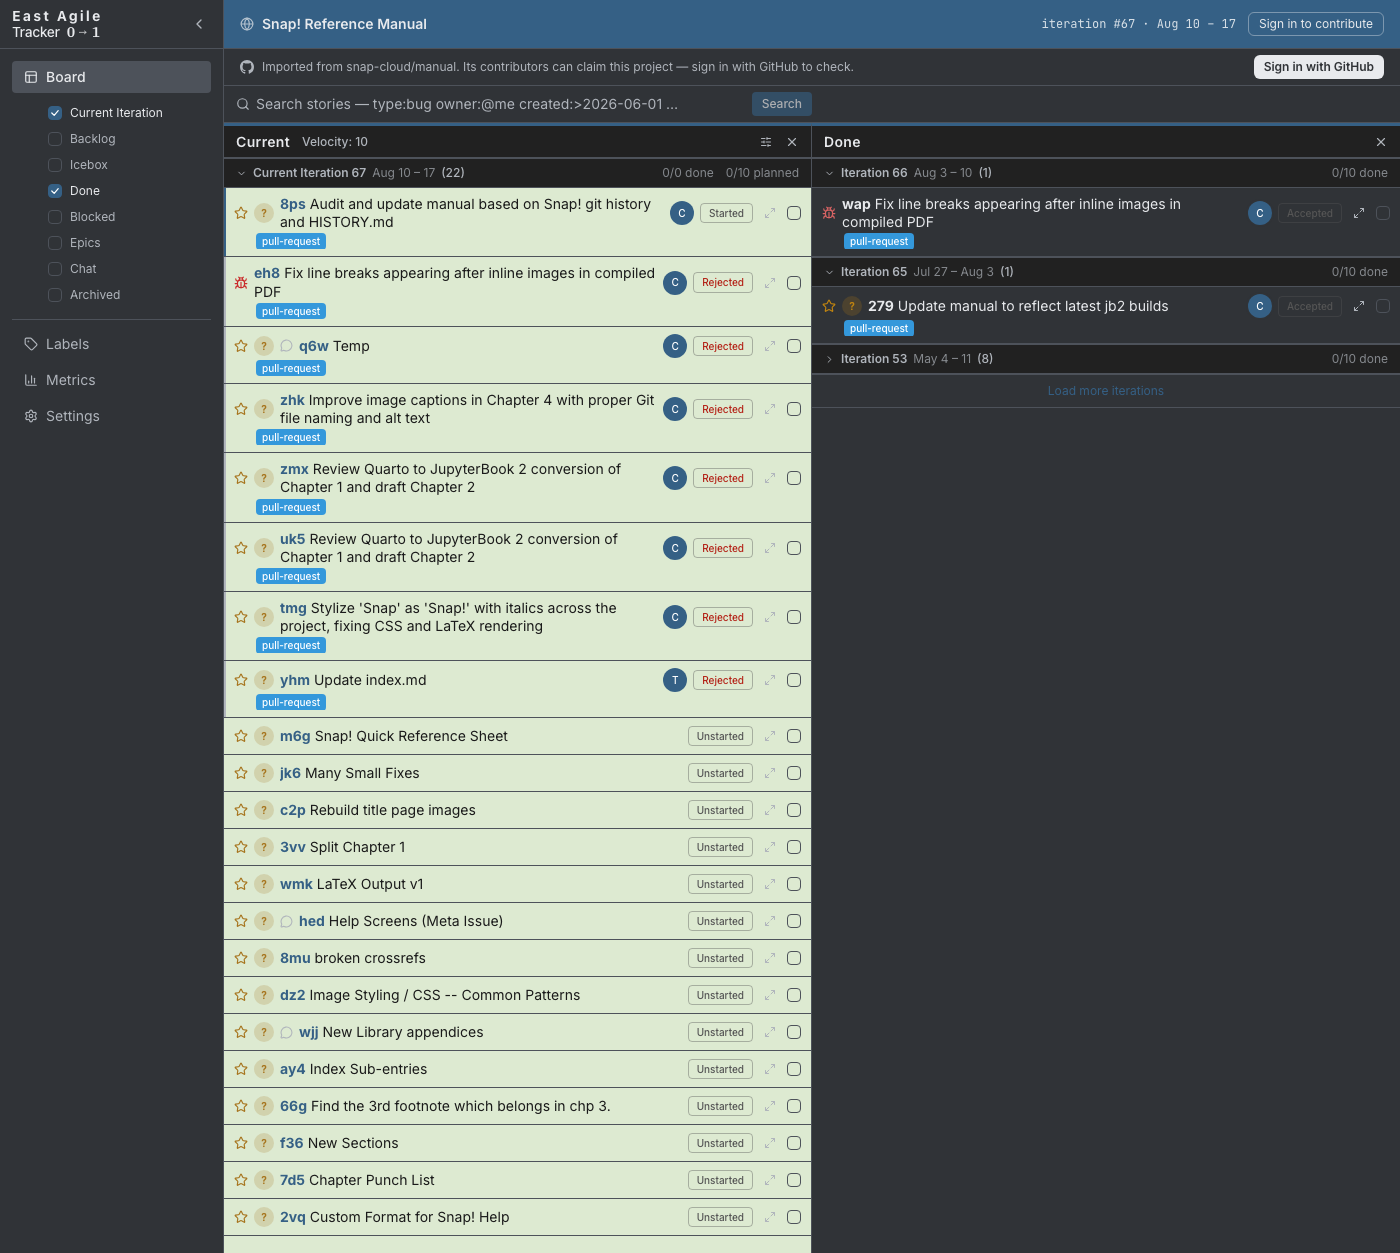The height and width of the screenshot is (1253, 1400).
Task: Collapse Current Iteration 67 group
Action: point(241,173)
